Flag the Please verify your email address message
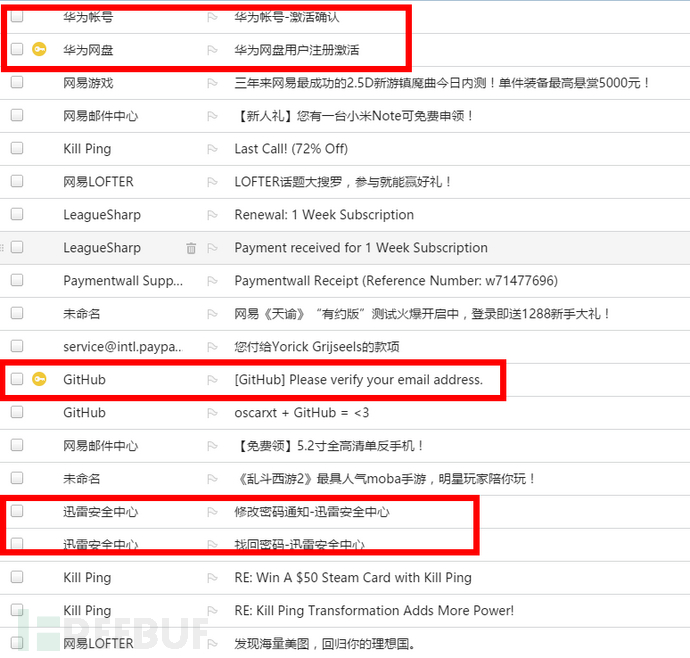Image resolution: width=690 pixels, height=658 pixels. coord(212,380)
